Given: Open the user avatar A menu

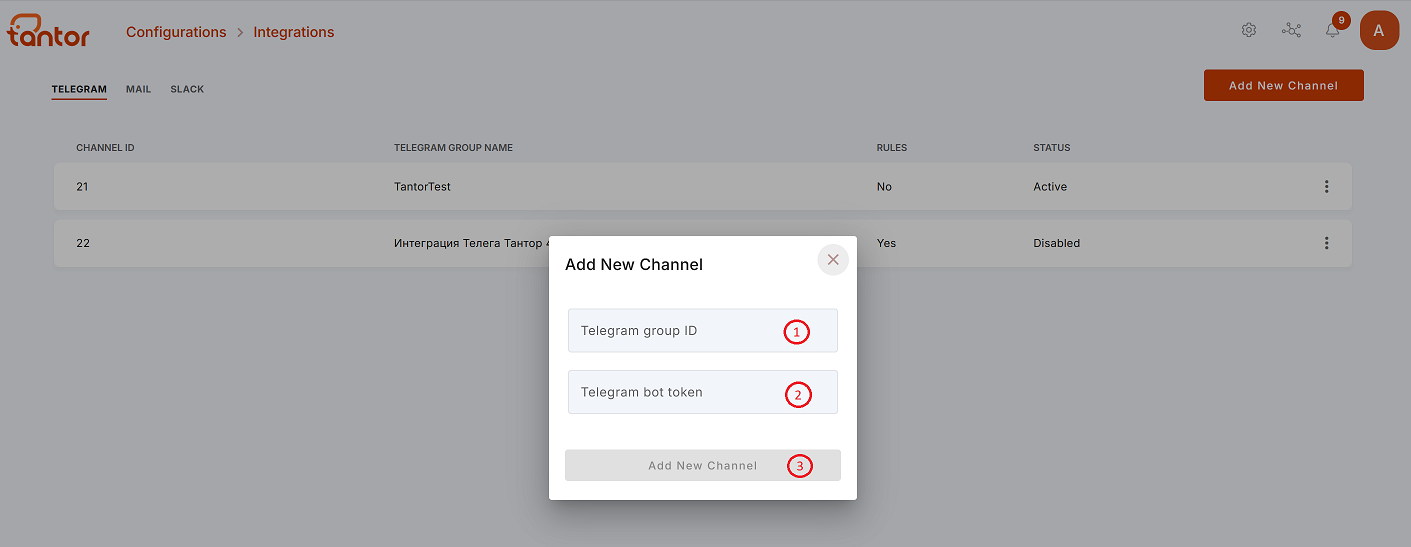Looking at the screenshot, I should [1379, 30].
